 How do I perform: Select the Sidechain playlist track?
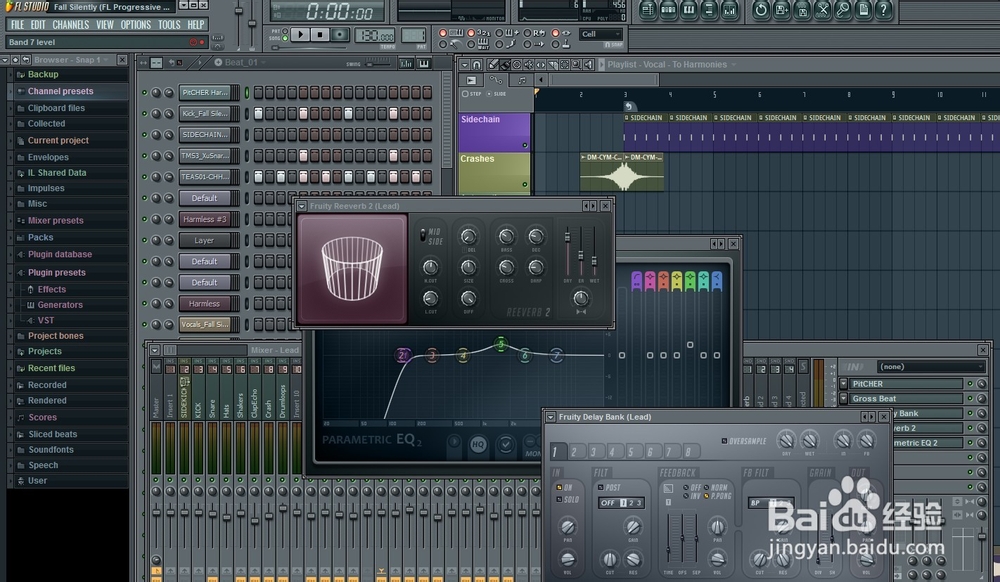point(494,131)
